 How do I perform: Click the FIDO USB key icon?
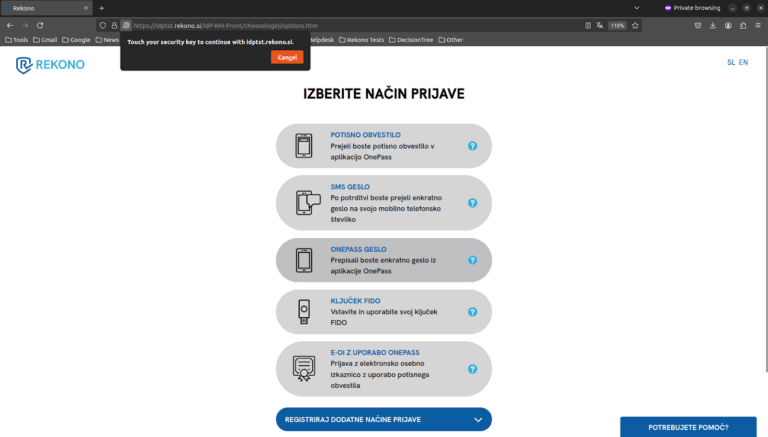tap(304, 312)
